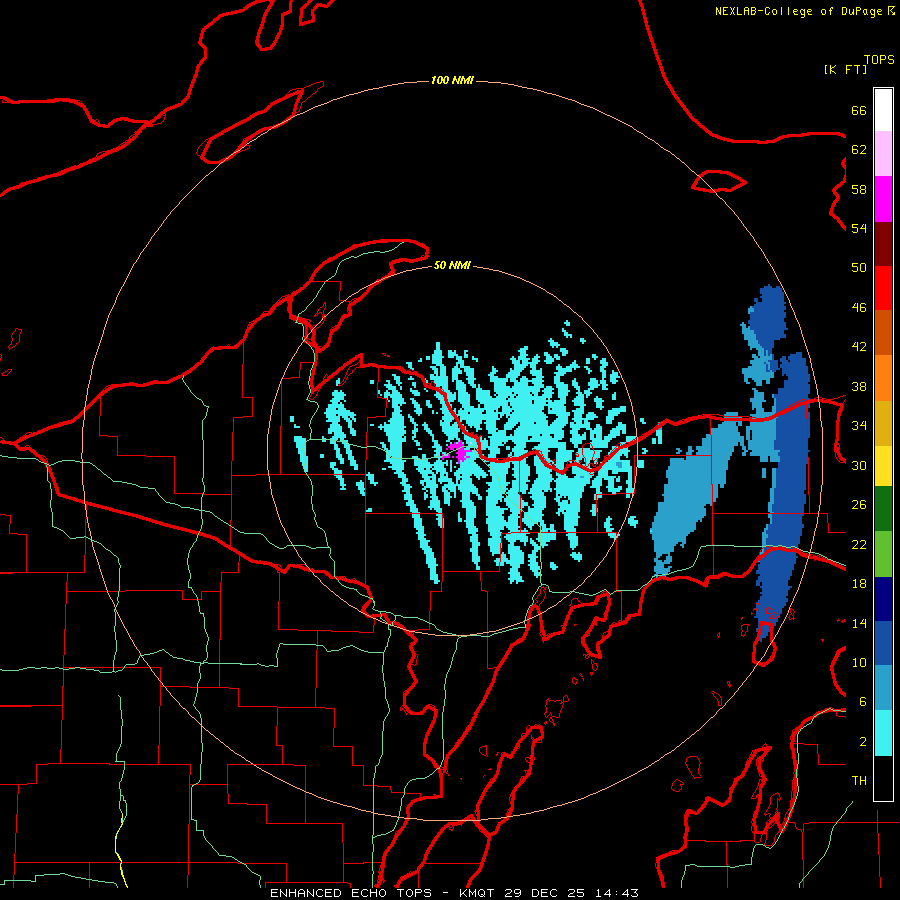The width and height of the screenshot is (900, 900).
Task: Click the 50 legend value
Action: click(x=859, y=268)
